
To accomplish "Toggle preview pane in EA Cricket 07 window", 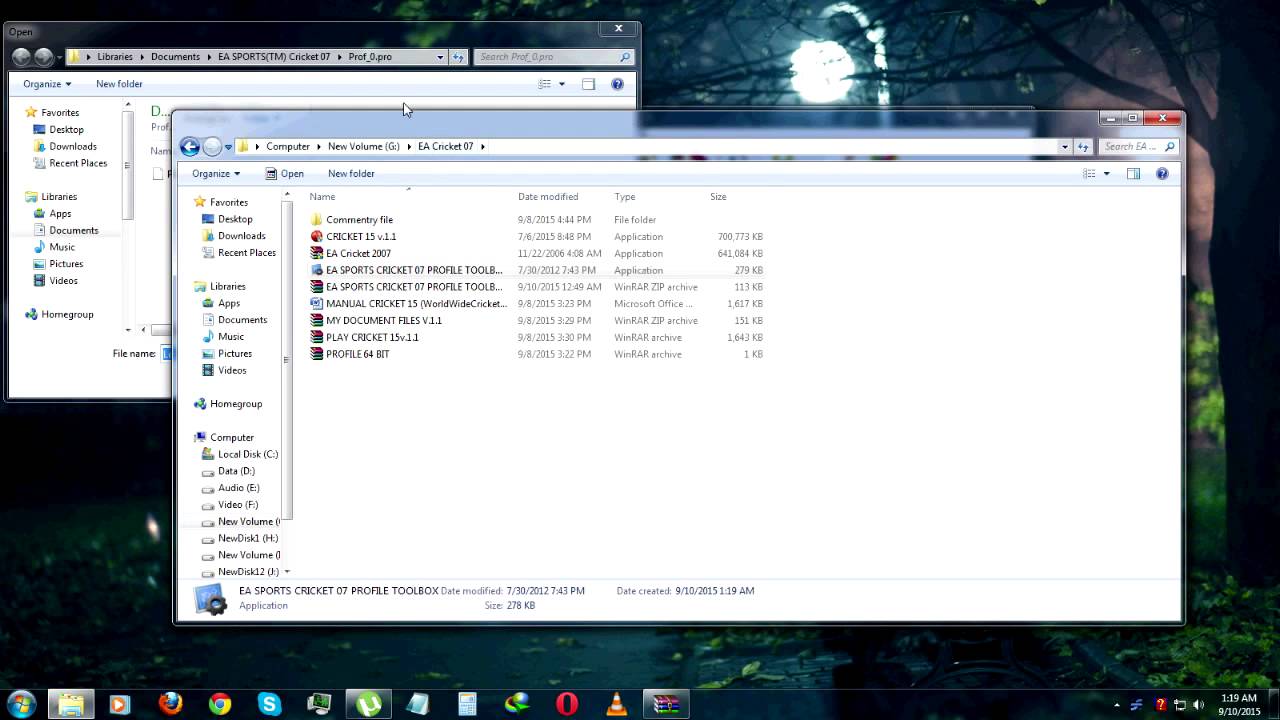I will 1133,174.
